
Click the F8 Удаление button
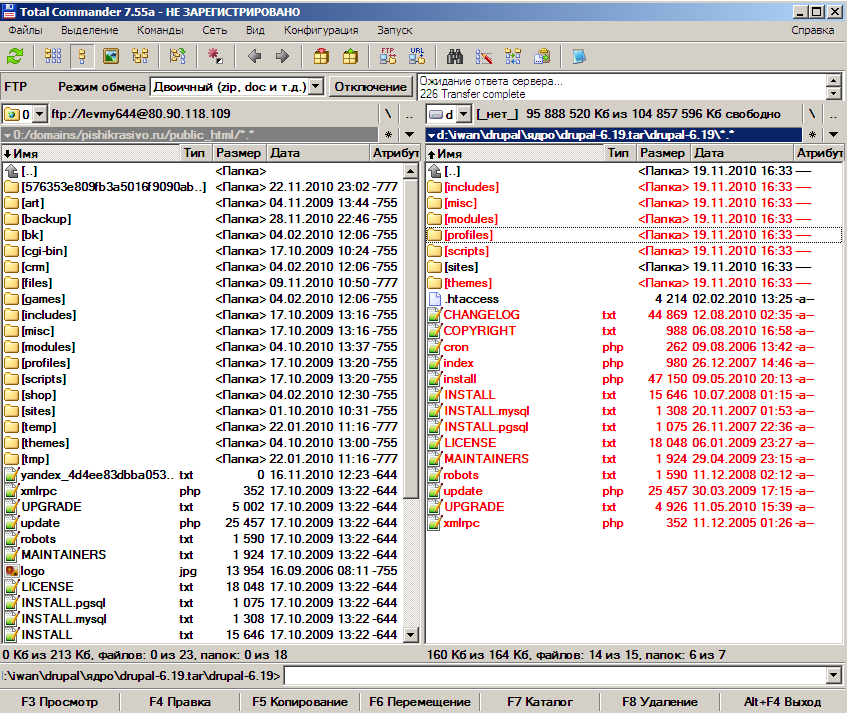point(660,702)
